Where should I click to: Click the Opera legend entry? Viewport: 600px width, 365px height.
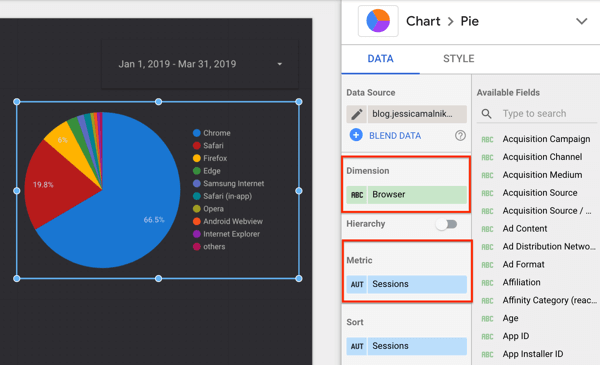tap(209, 209)
